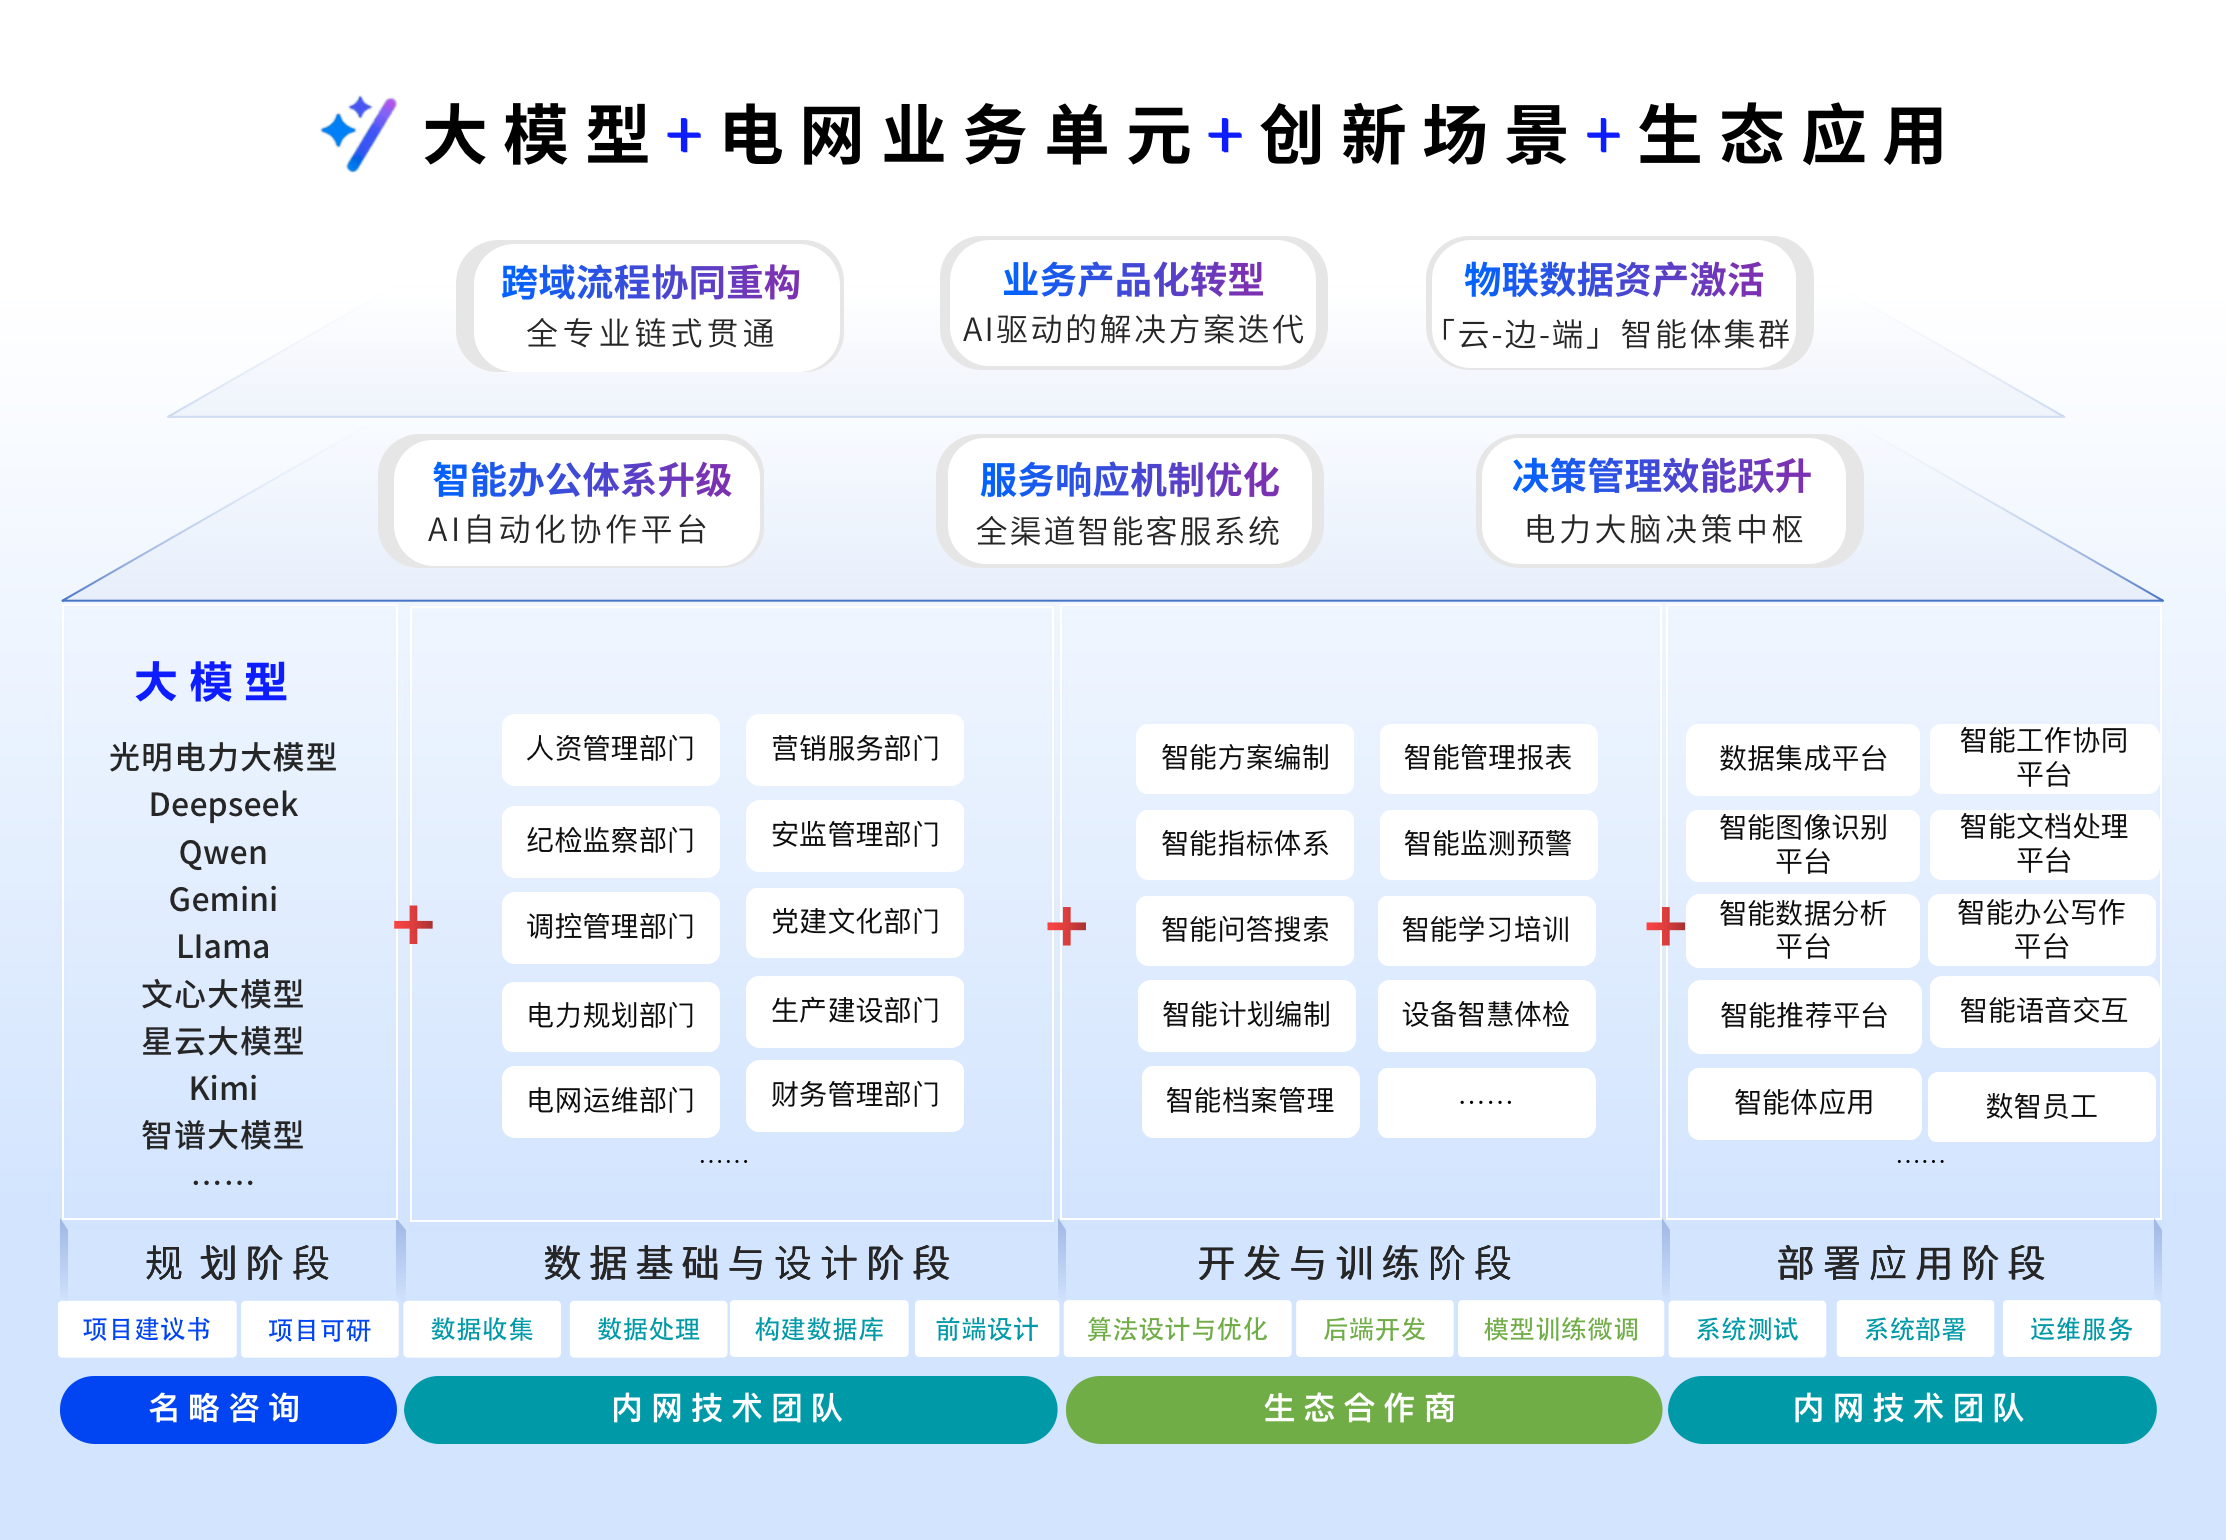Select the 模型训练微调 step
2226x1540 pixels.
(x=1561, y=1329)
